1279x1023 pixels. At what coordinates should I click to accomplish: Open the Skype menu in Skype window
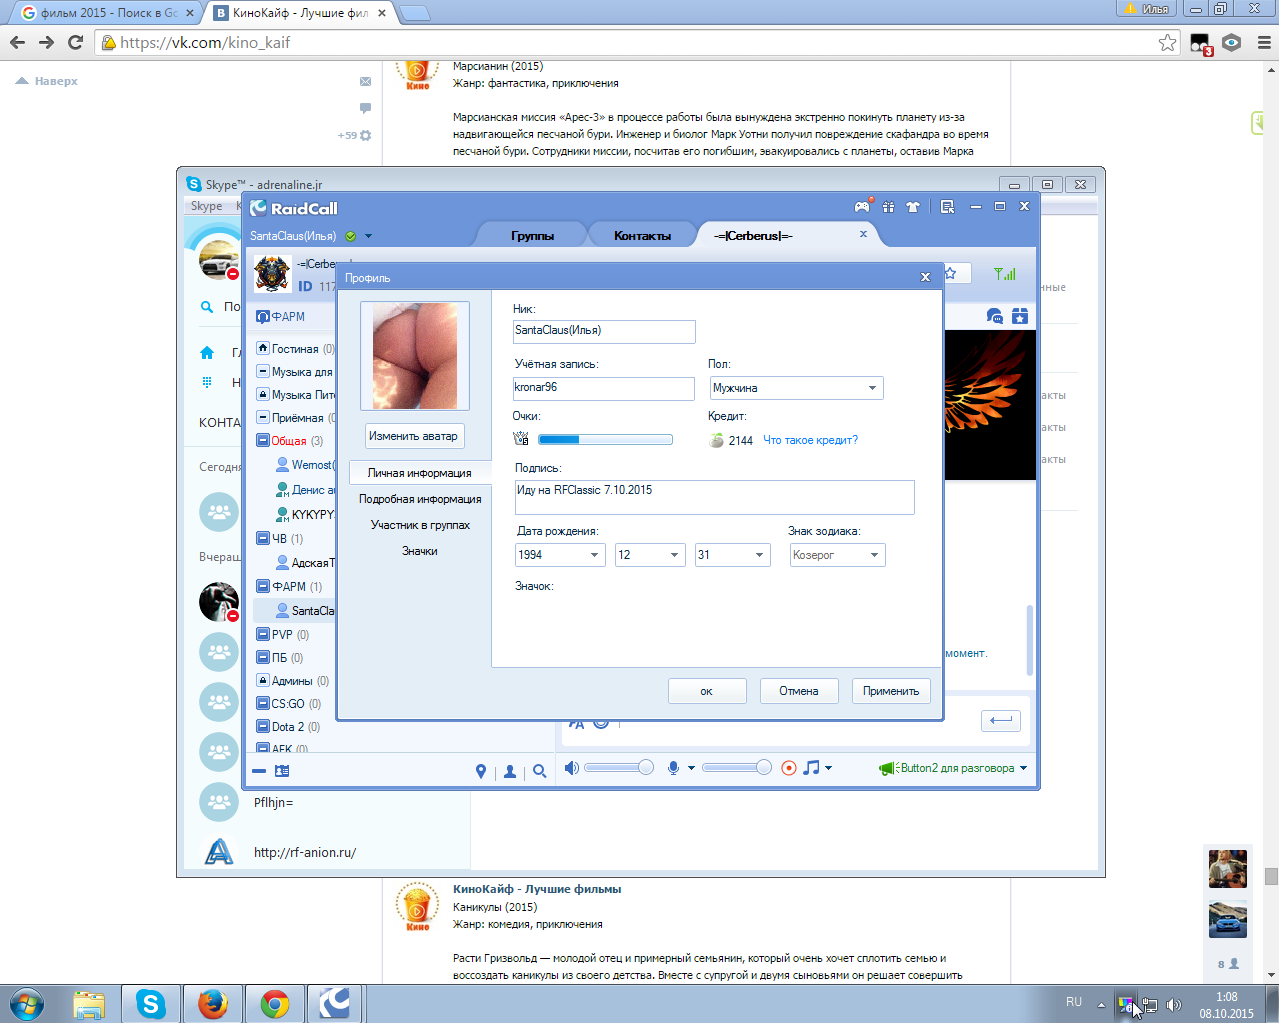pyautogui.click(x=207, y=206)
